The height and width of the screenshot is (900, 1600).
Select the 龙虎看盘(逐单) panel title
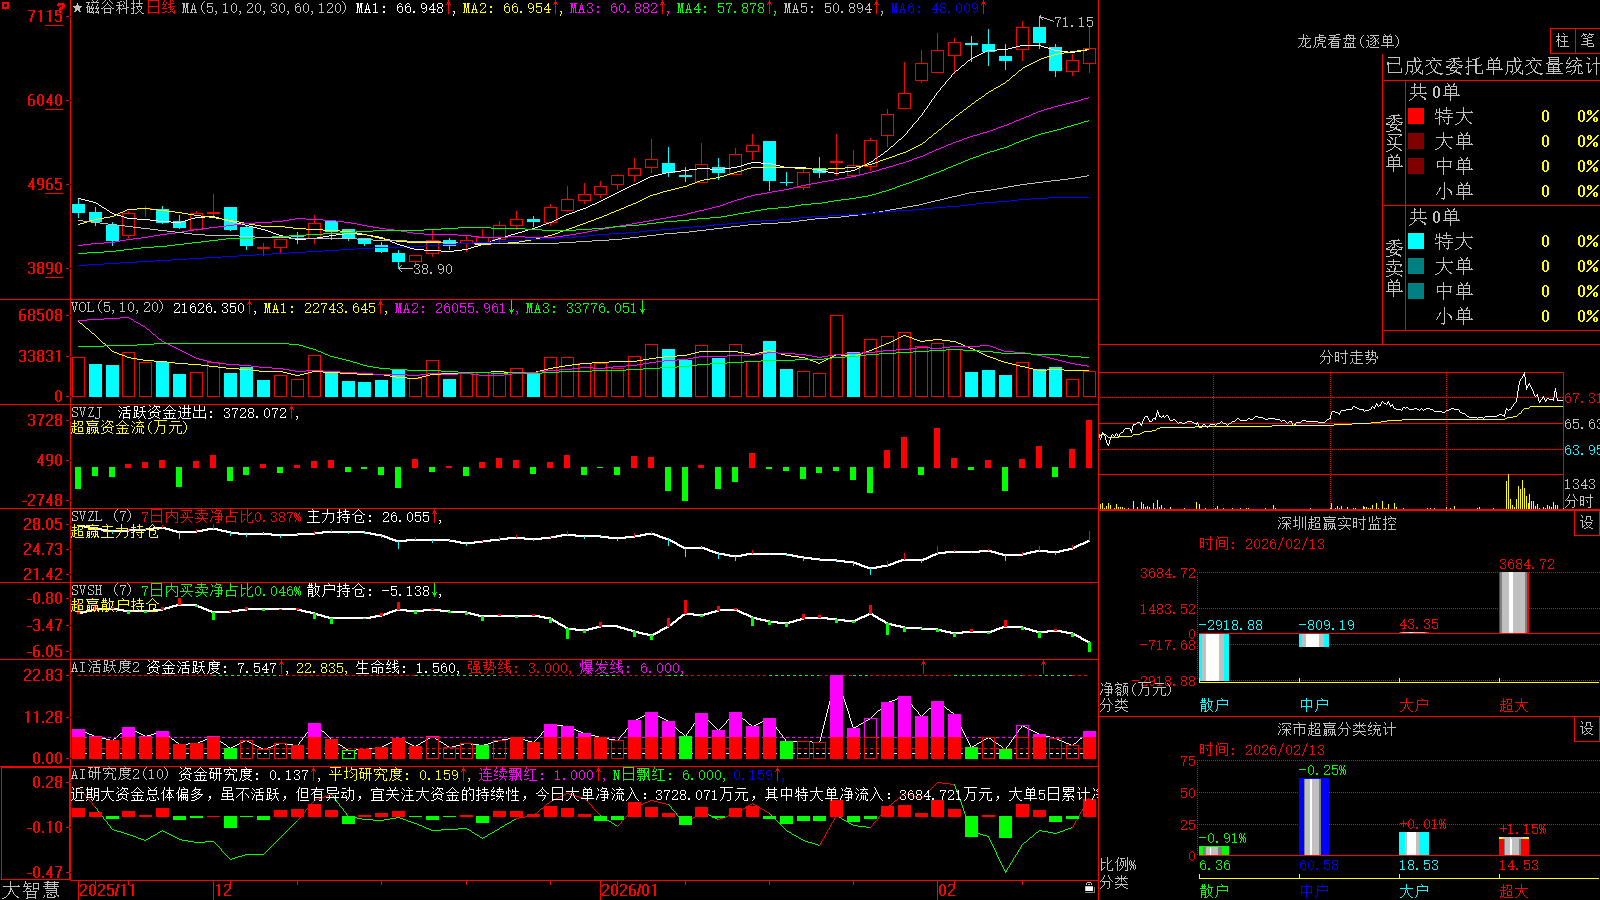click(x=1348, y=42)
